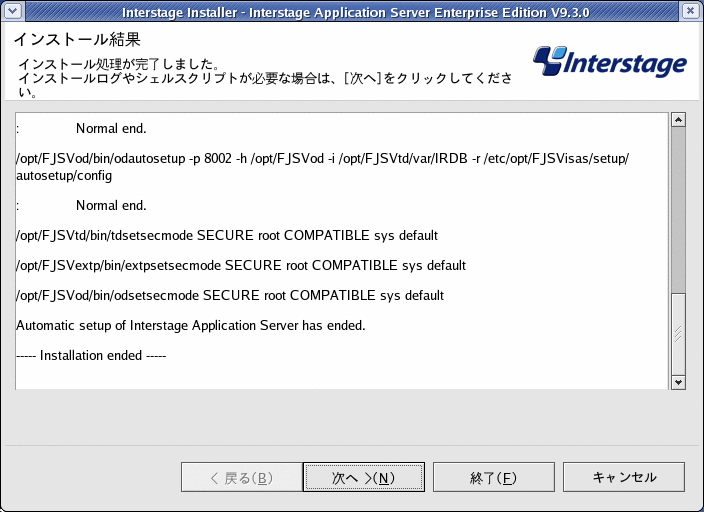Open the window menu icon in title bar
Viewport: 704px width, 512px height.
coord(13,11)
